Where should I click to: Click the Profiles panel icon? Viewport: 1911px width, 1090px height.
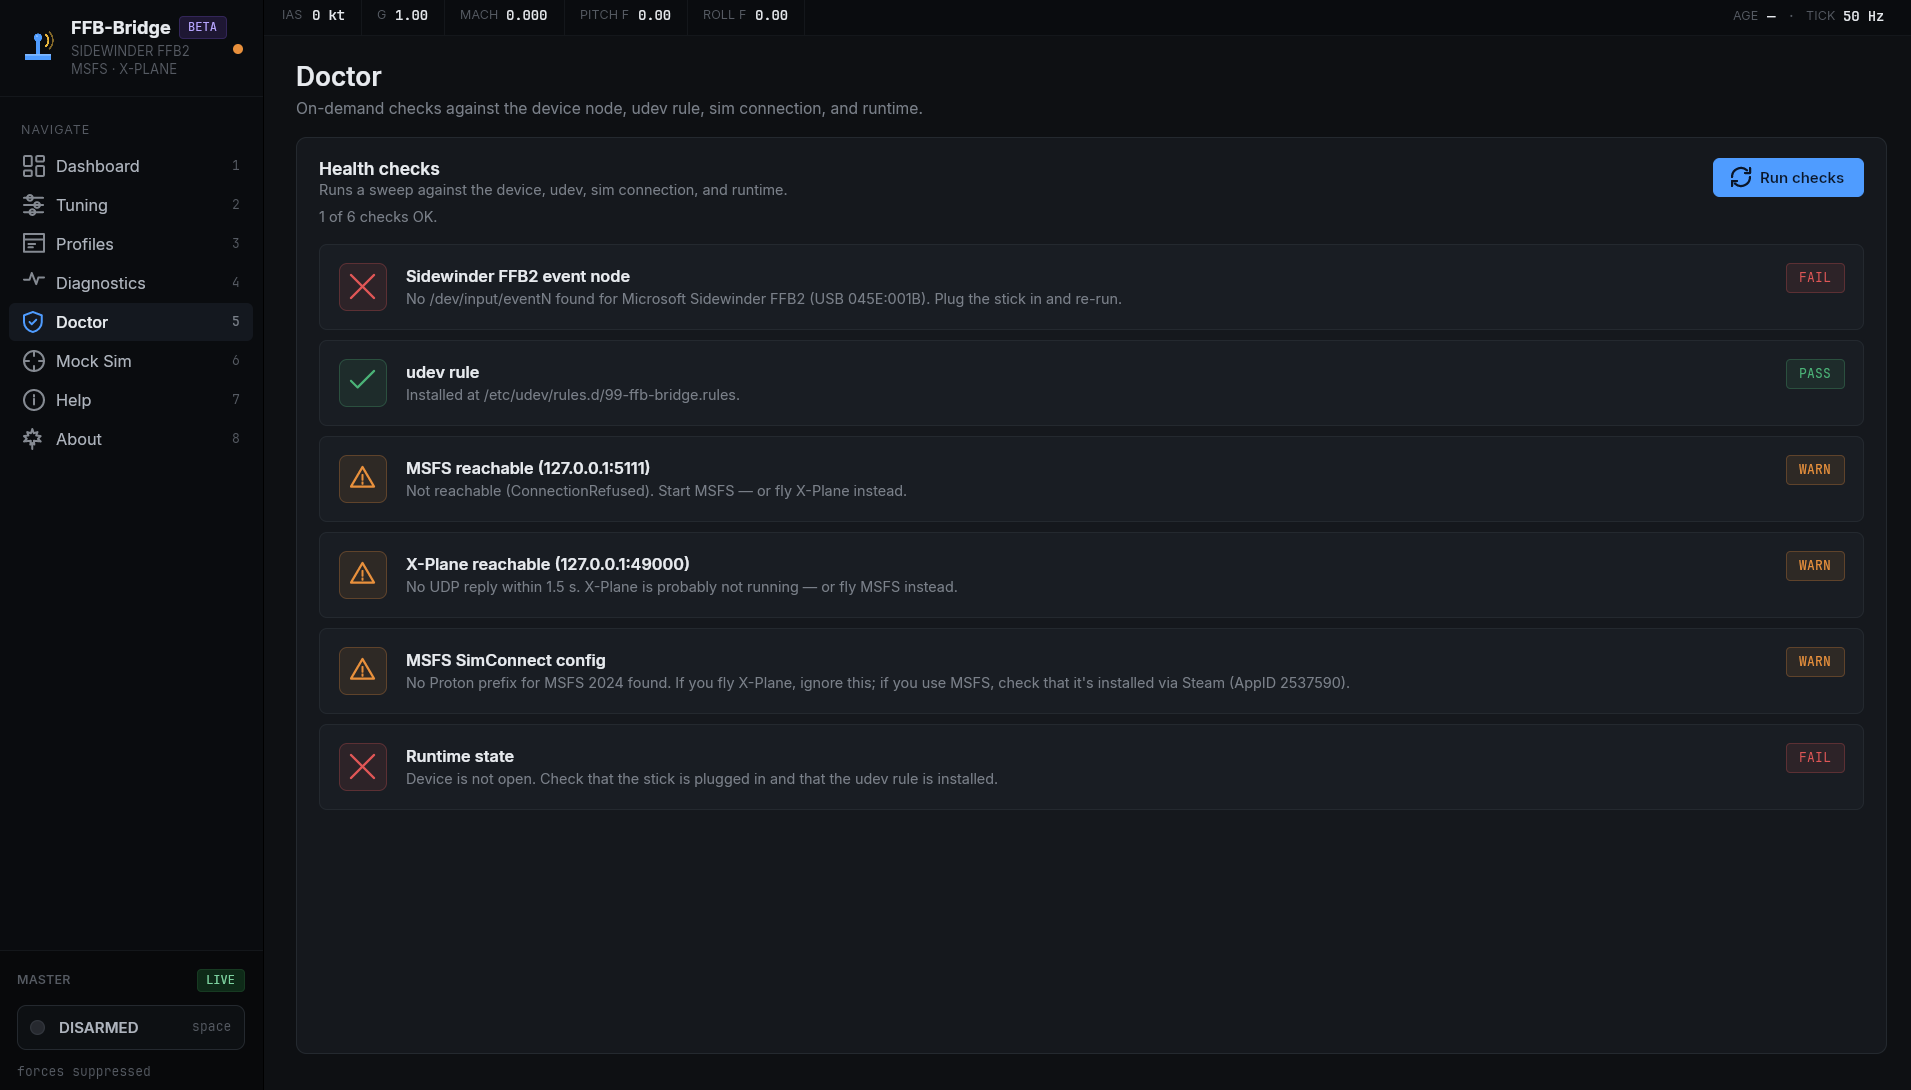pyautogui.click(x=34, y=244)
